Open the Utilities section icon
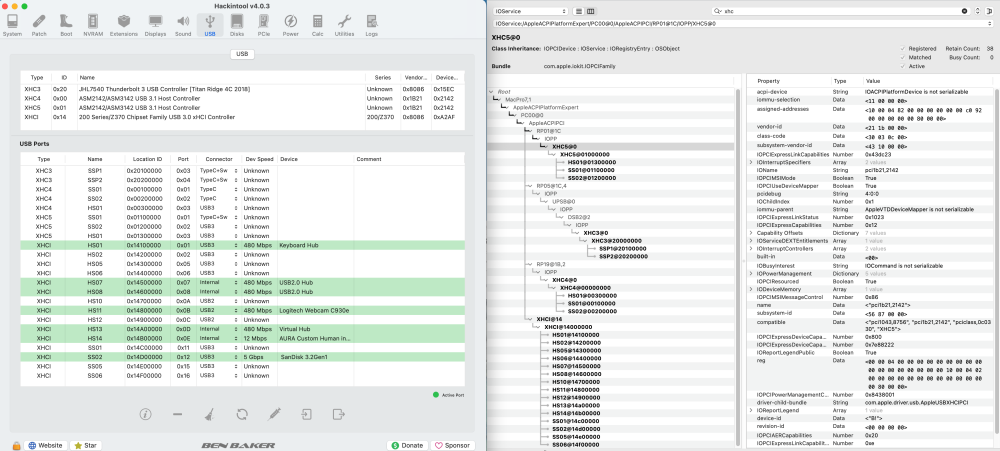This screenshot has height=451, width=1000. click(344, 26)
